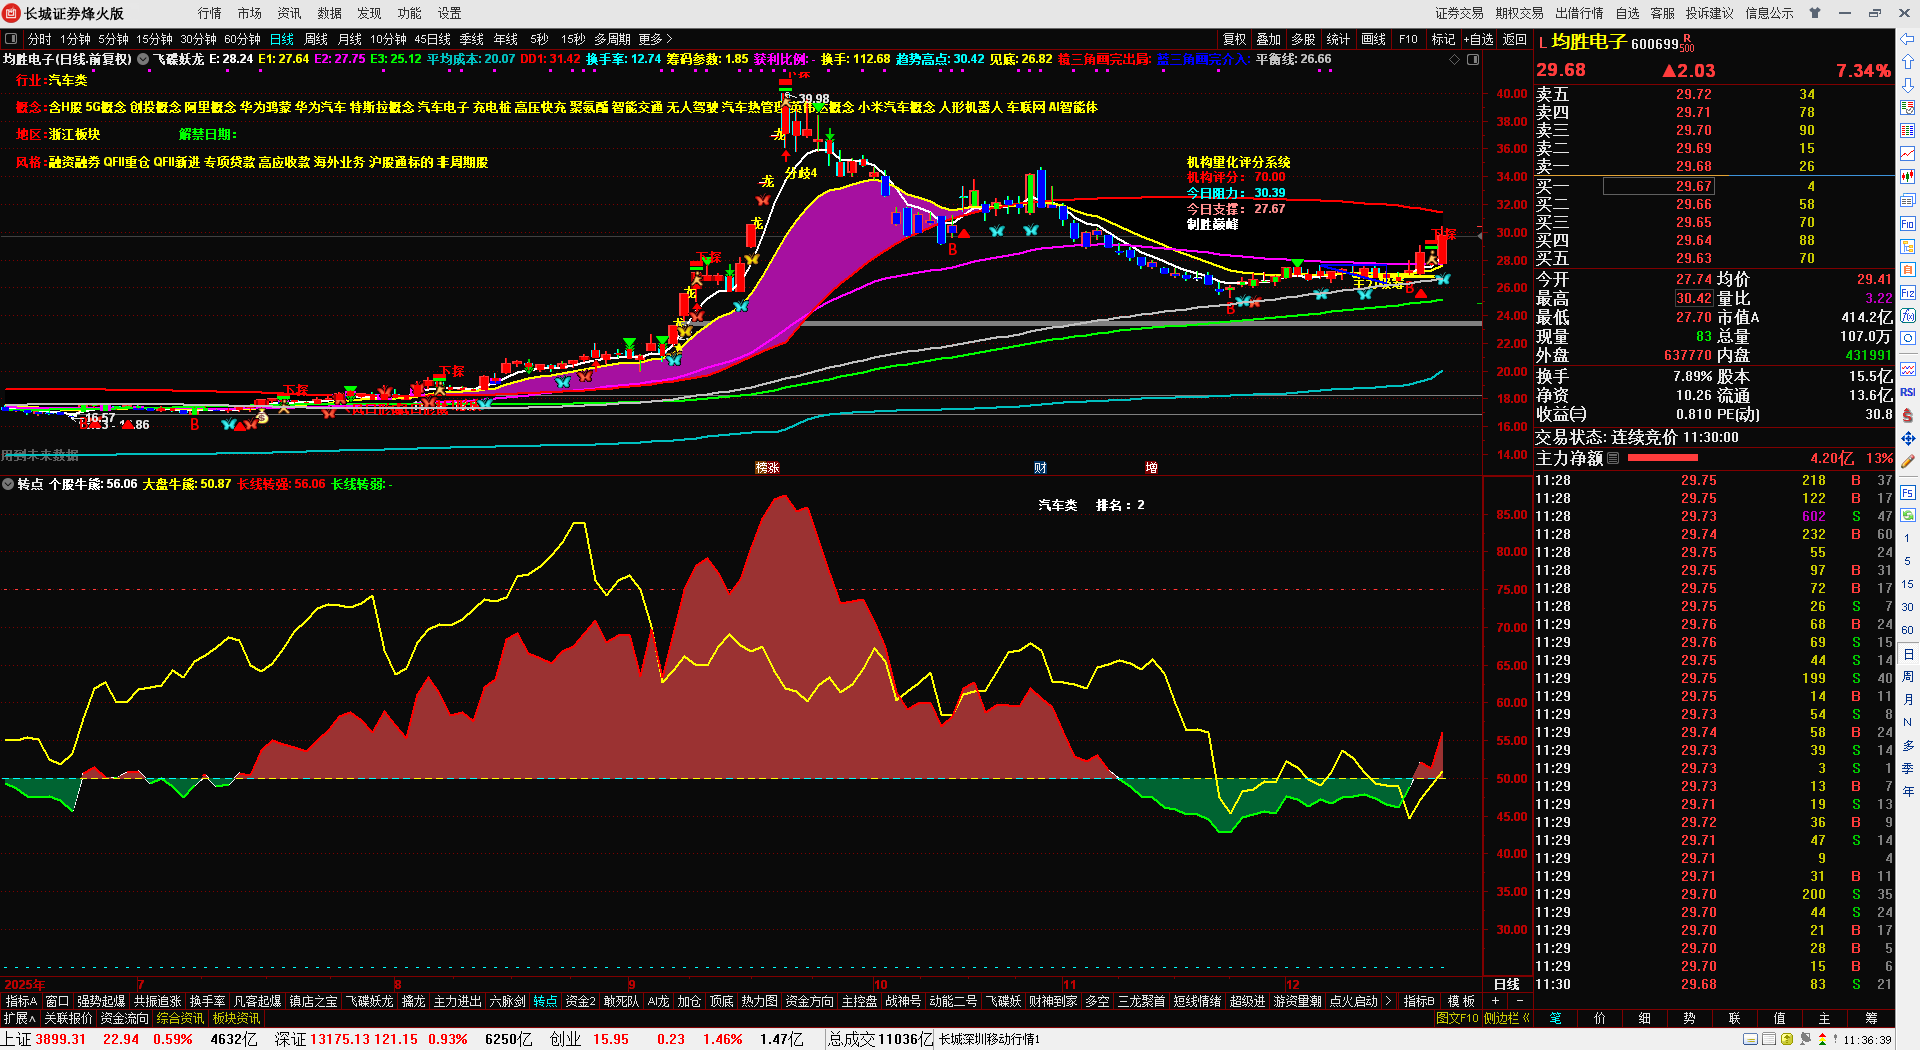Open 信息公示 in the title bar
Viewport: 1920px width, 1050px height.
point(1770,13)
